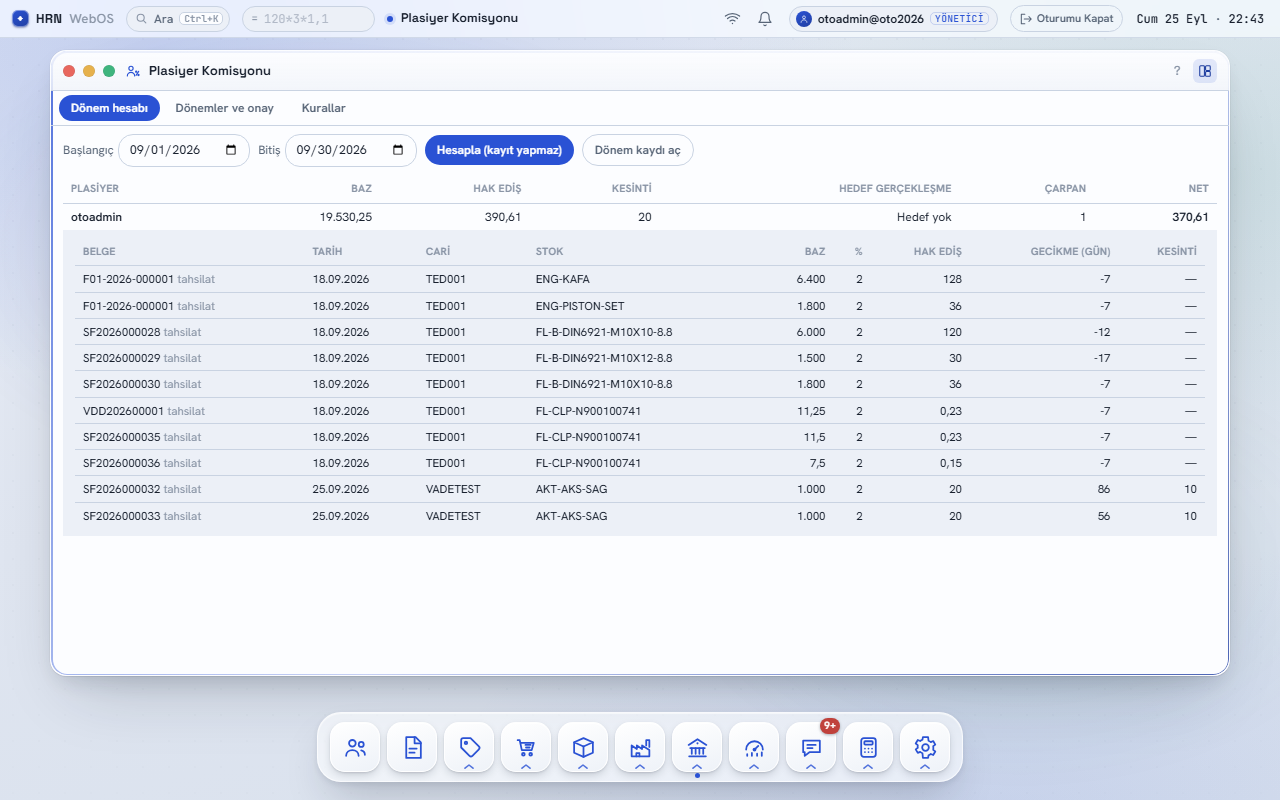Open the people/customers dock icon
This screenshot has width=1280, height=800.
pos(355,747)
